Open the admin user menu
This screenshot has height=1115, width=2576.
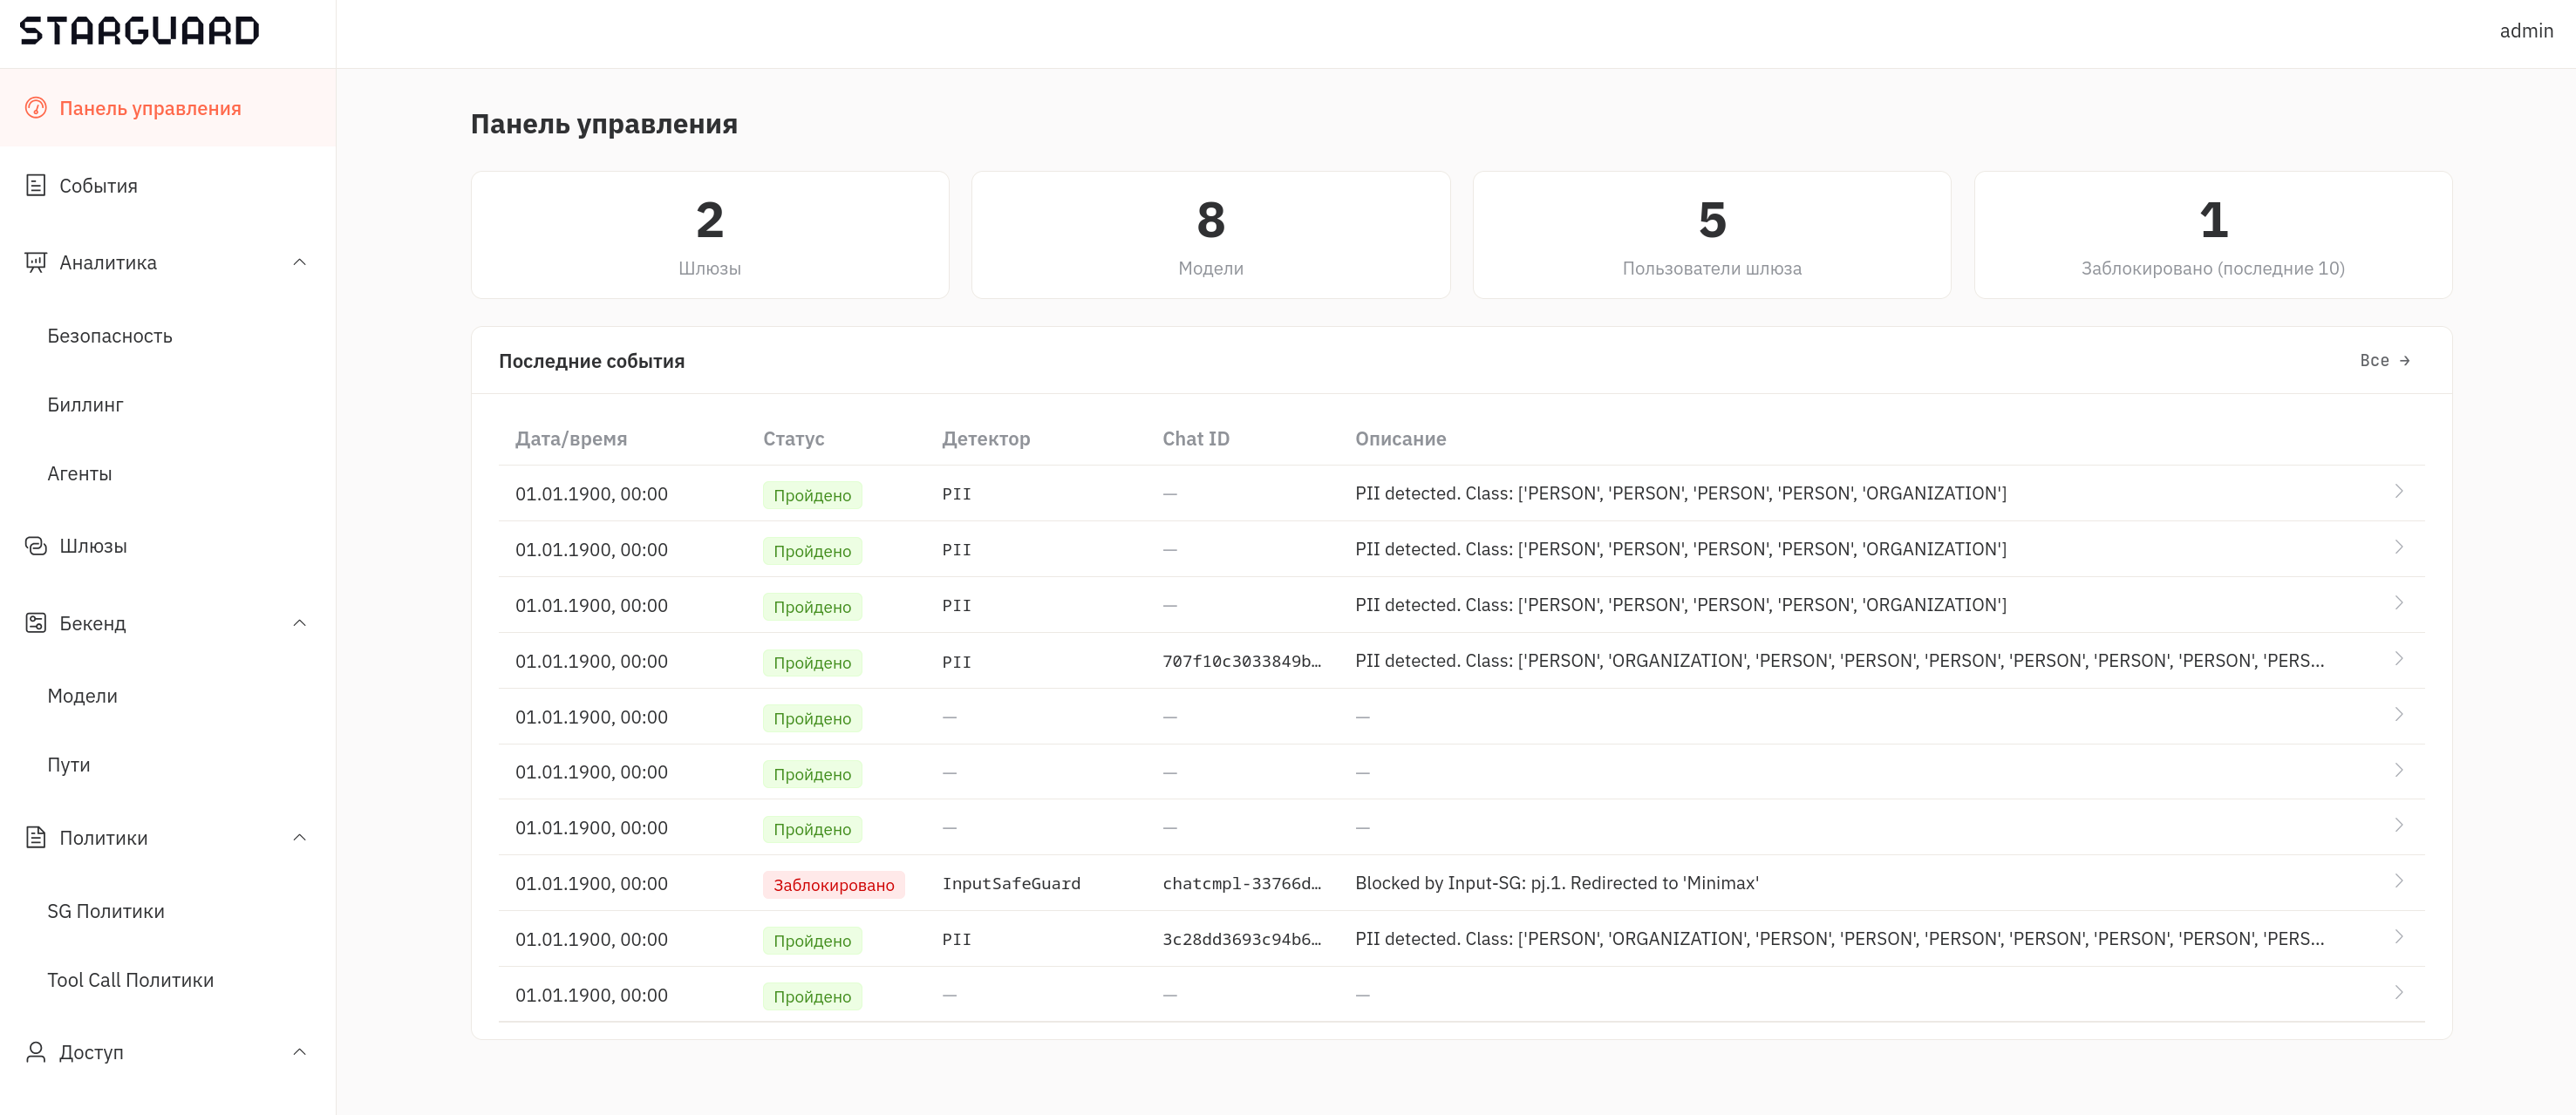[x=2526, y=31]
